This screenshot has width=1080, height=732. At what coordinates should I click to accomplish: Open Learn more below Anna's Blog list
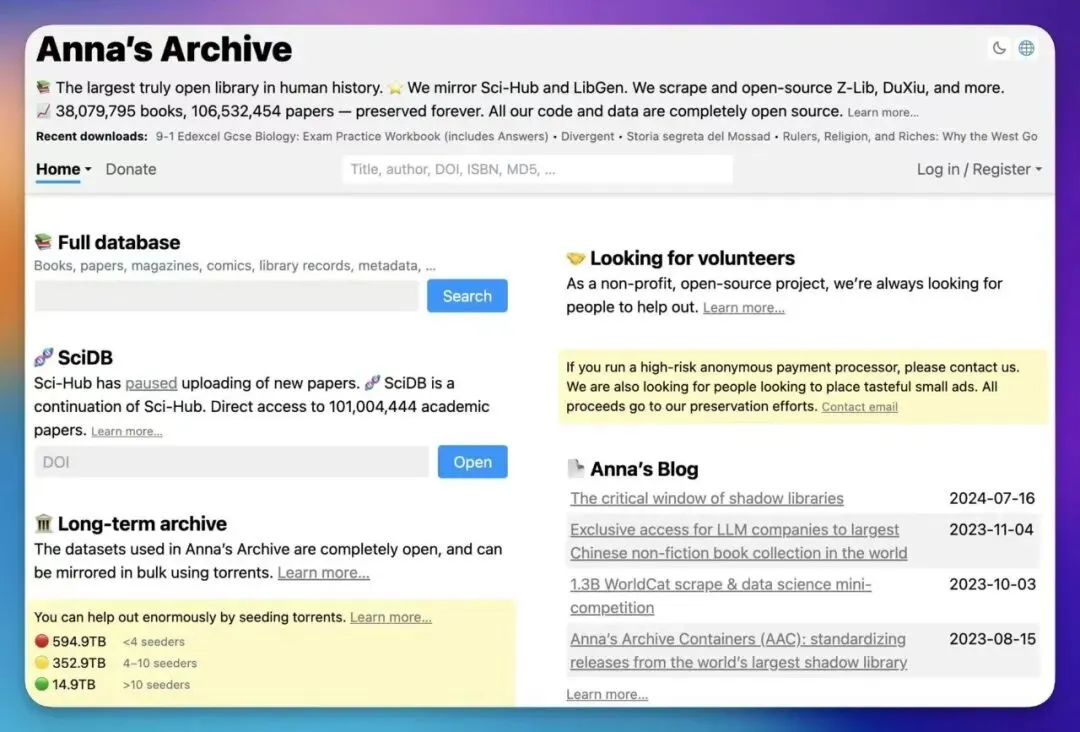(607, 694)
